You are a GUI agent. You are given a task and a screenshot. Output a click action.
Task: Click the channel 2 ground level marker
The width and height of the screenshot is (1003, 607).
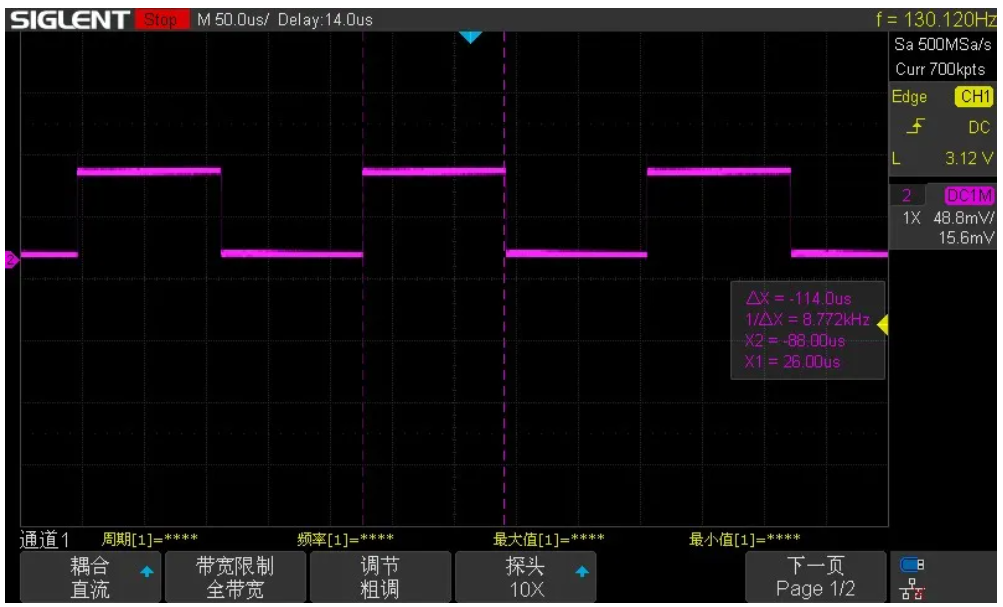[x=12, y=260]
